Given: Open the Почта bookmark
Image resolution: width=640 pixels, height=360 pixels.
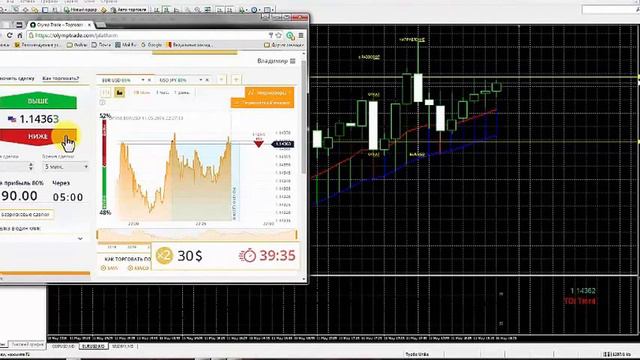Looking at the screenshot, I should coord(101,45).
